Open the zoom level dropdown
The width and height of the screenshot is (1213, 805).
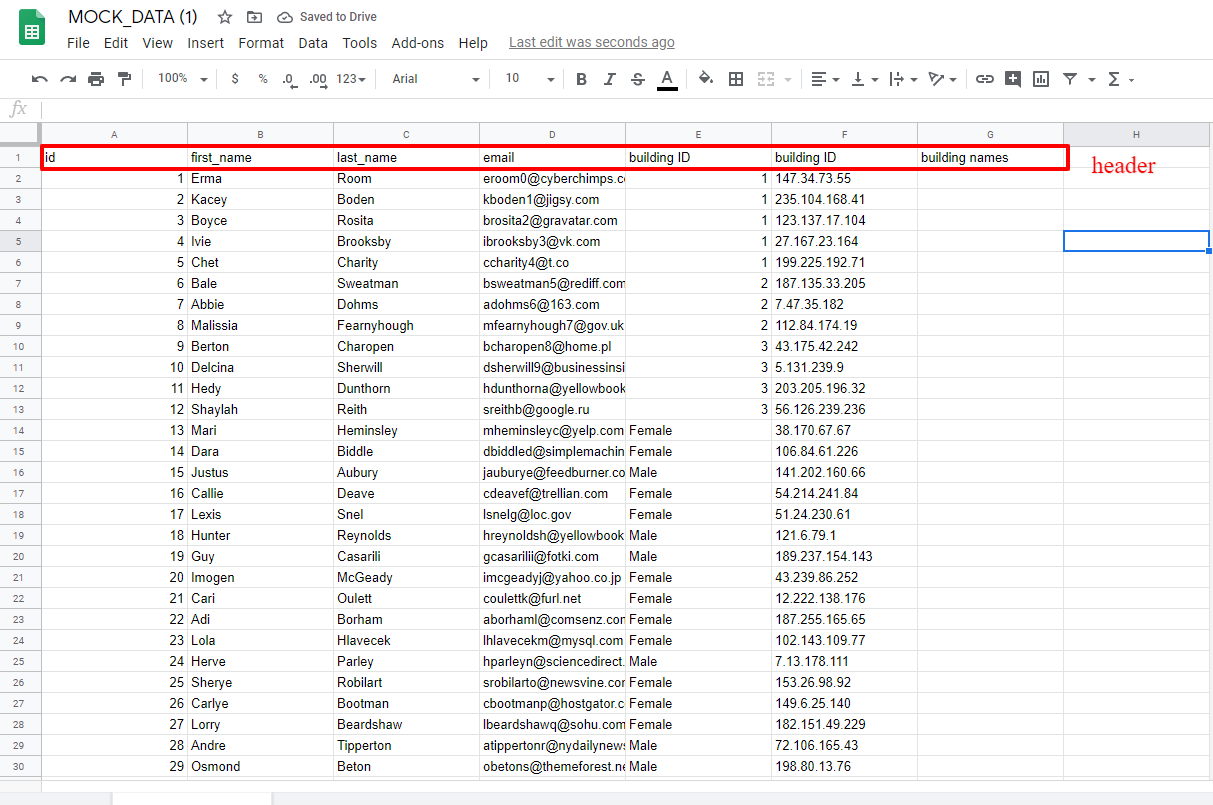coord(183,79)
